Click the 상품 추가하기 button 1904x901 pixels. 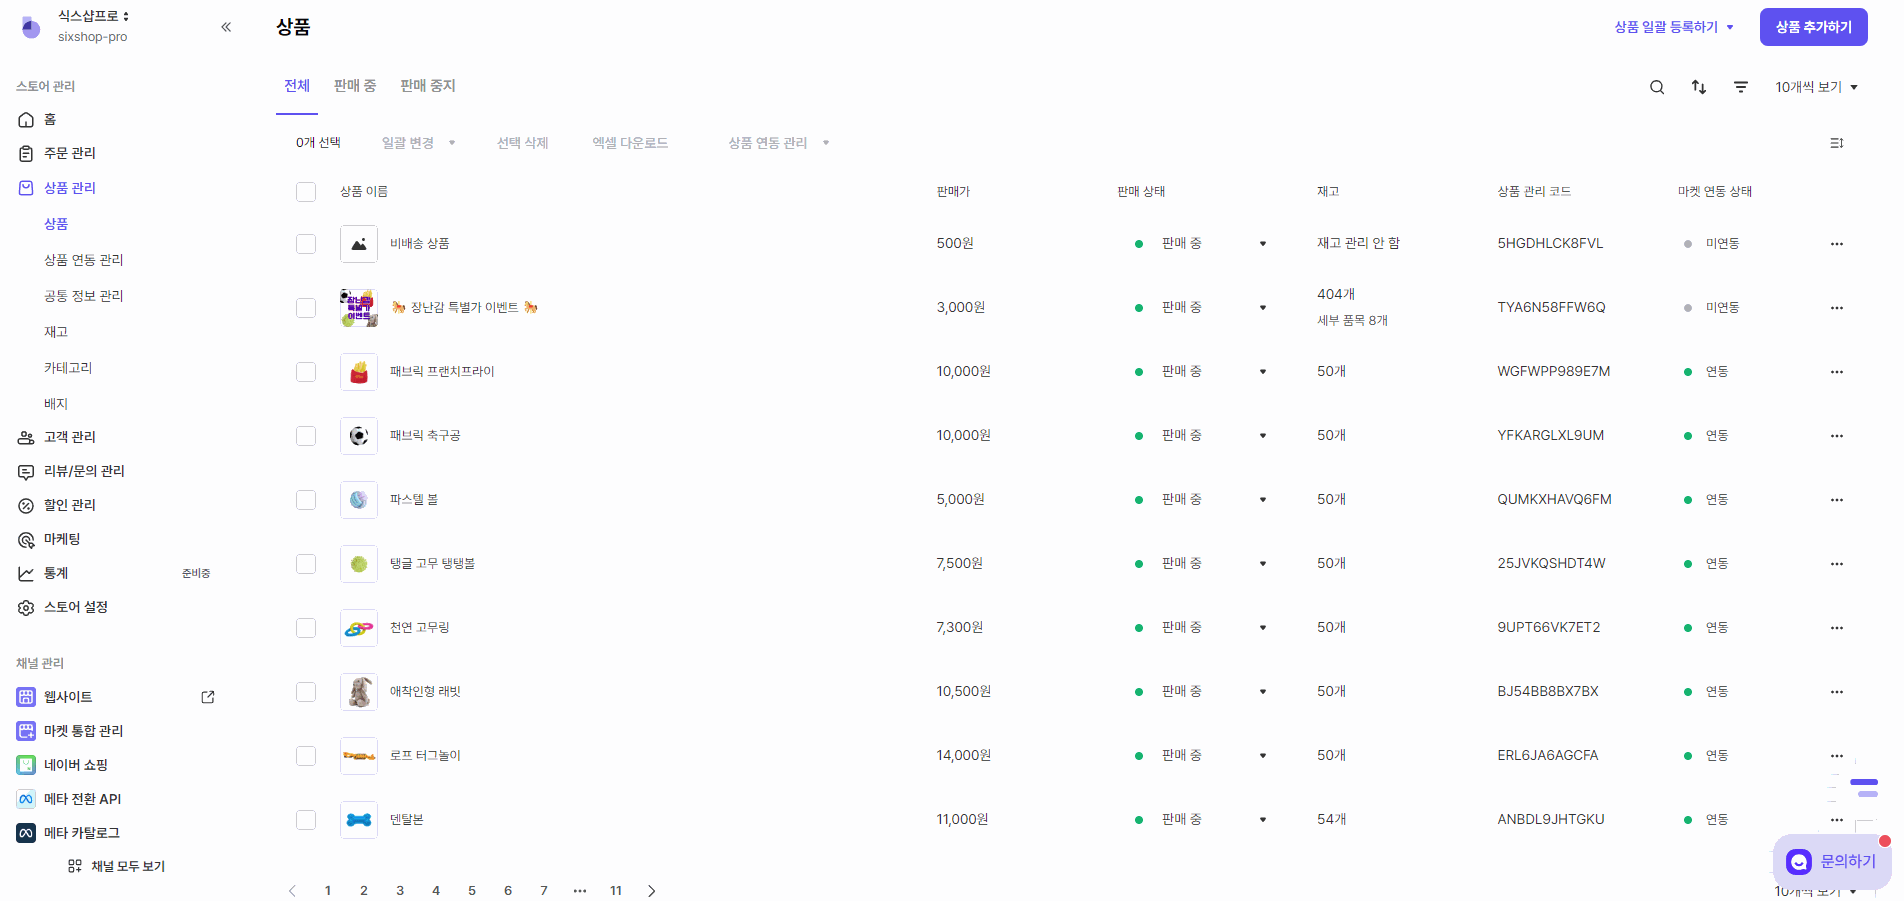click(1814, 27)
